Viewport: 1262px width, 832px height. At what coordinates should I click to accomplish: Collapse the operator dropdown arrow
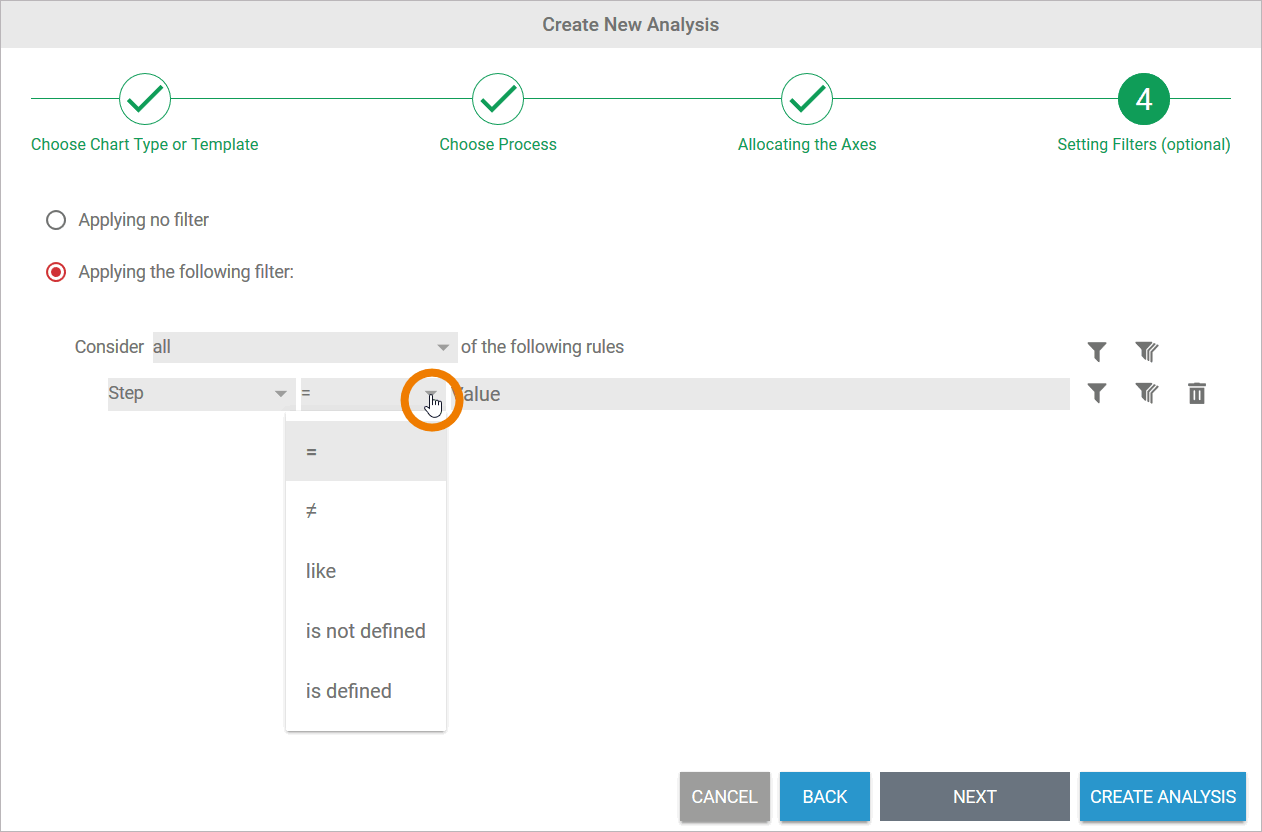431,394
